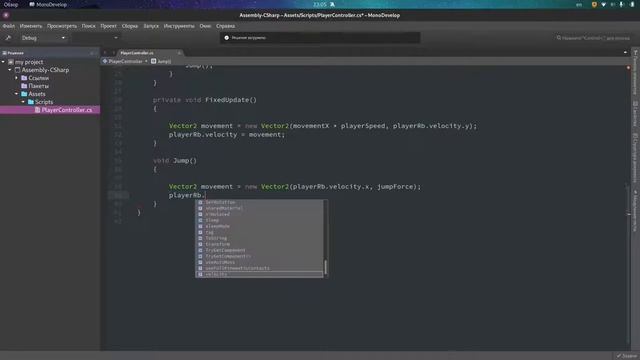Collapse the Assets folder
Image resolution: width=640 pixels, height=360 pixels.
coord(16,94)
